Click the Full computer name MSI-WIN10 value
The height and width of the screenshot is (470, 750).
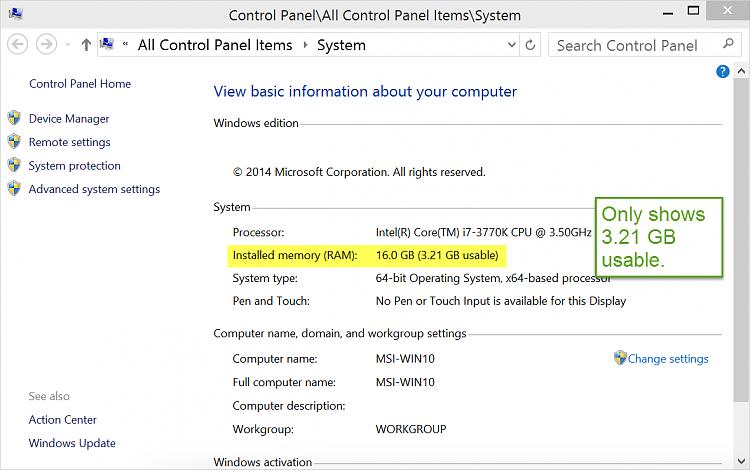pyautogui.click(x=405, y=383)
